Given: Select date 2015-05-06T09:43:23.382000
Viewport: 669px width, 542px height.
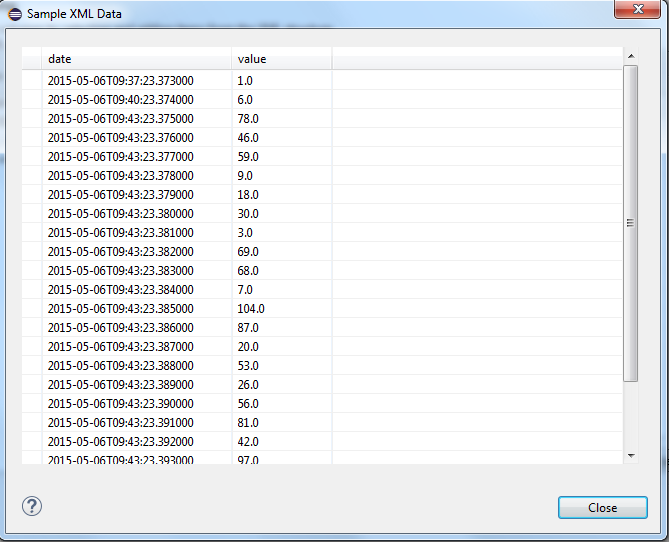Looking at the screenshot, I should point(121,252).
